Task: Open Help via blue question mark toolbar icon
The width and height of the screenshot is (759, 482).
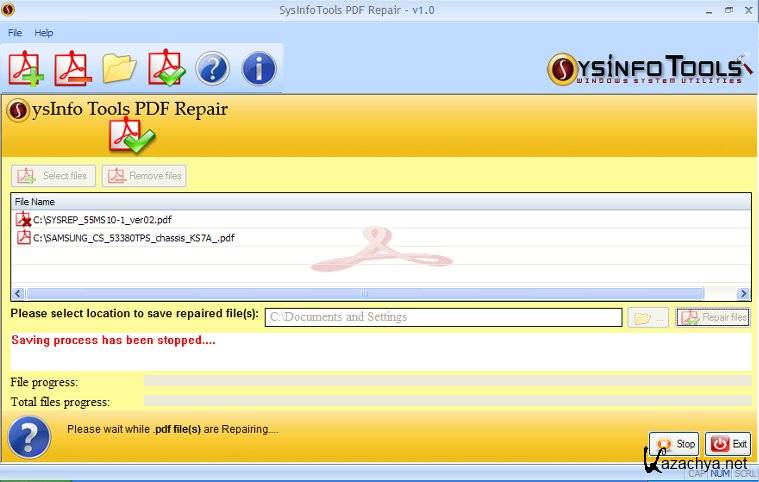Action: point(212,68)
